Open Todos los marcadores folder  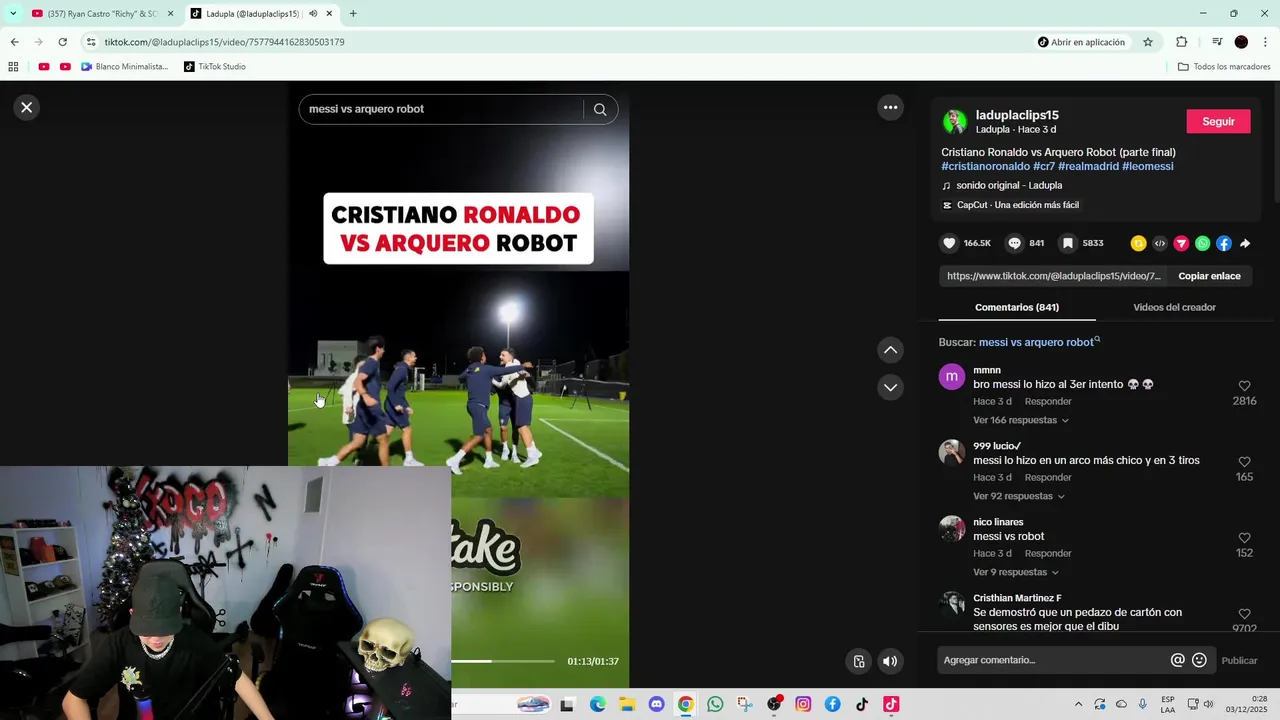[1224, 67]
